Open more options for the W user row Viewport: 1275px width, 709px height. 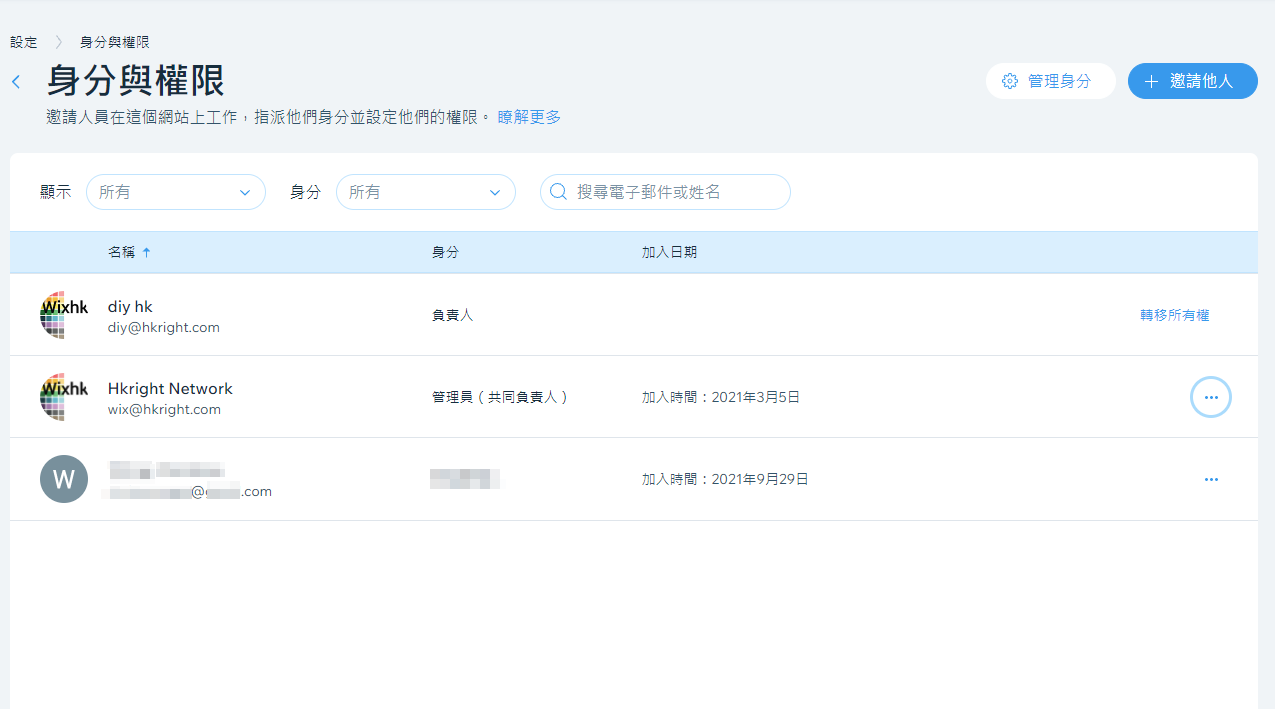click(x=1210, y=480)
